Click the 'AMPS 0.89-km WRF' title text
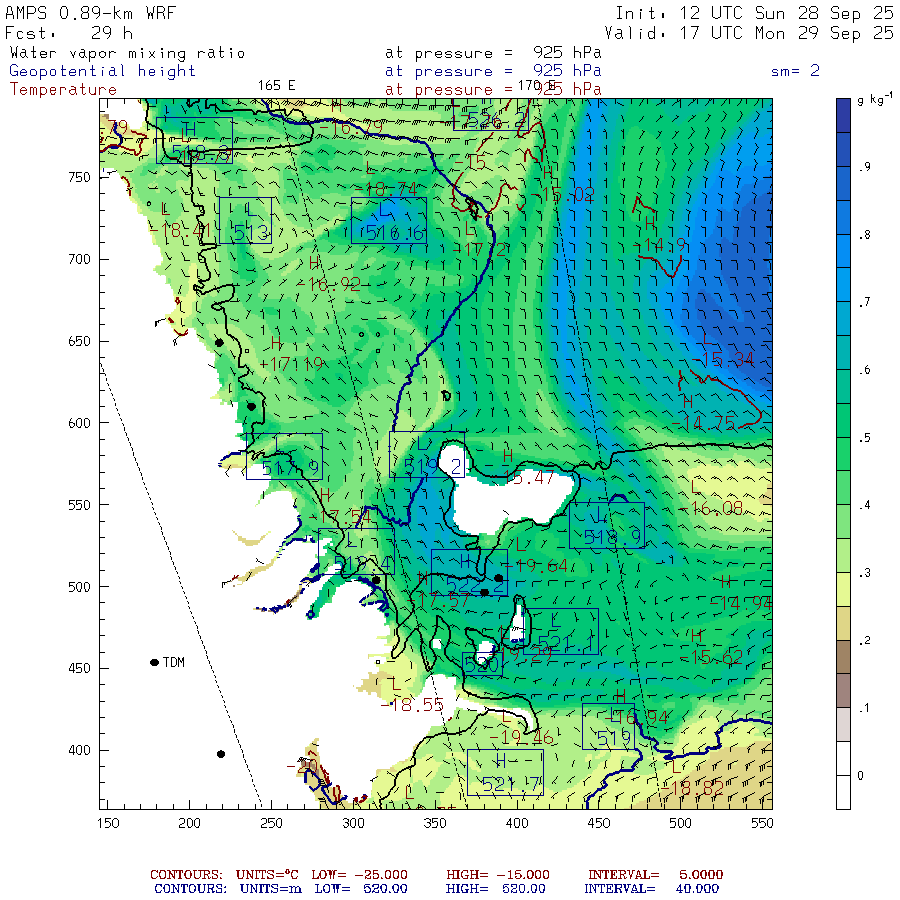This screenshot has height=900, width=900. (90, 13)
